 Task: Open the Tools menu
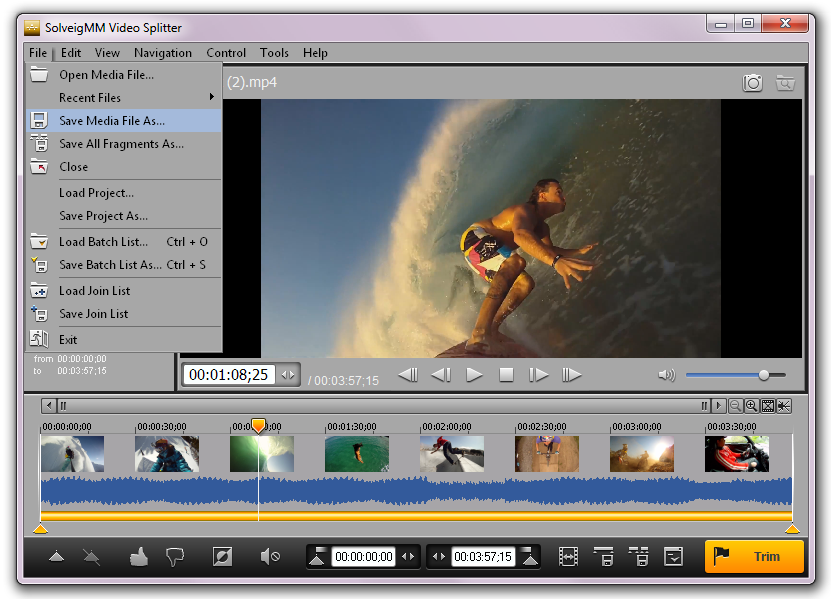pyautogui.click(x=274, y=53)
